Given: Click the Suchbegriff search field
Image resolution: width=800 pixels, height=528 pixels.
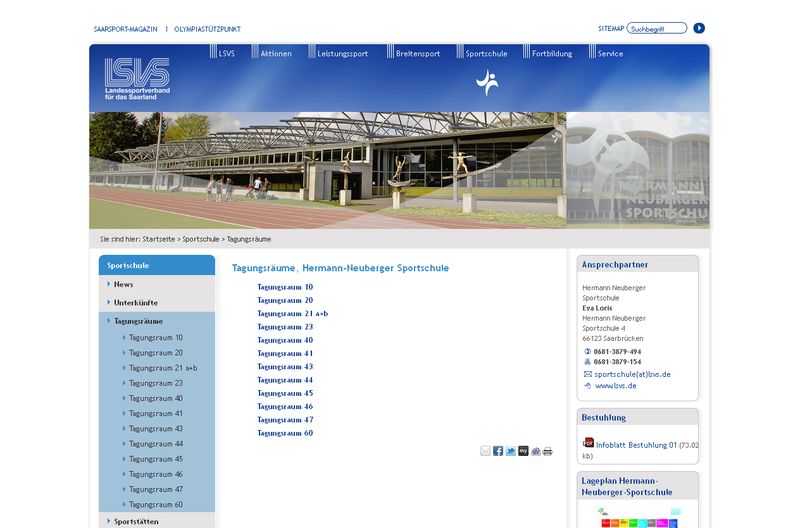Looking at the screenshot, I should [656, 28].
